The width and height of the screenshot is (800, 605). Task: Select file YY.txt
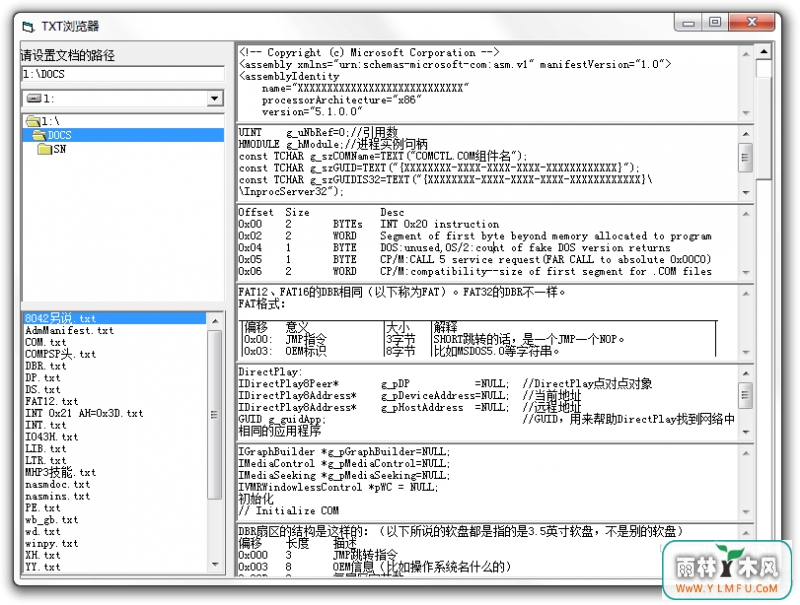click(42, 567)
